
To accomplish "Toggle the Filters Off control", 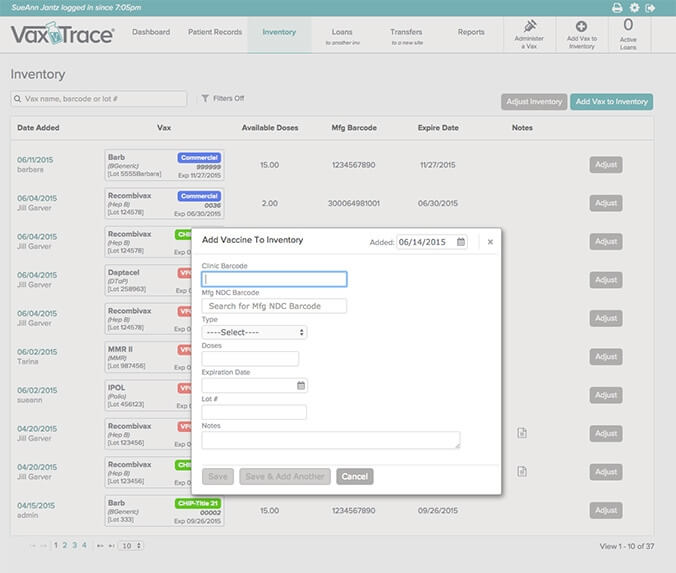I will (223, 99).
